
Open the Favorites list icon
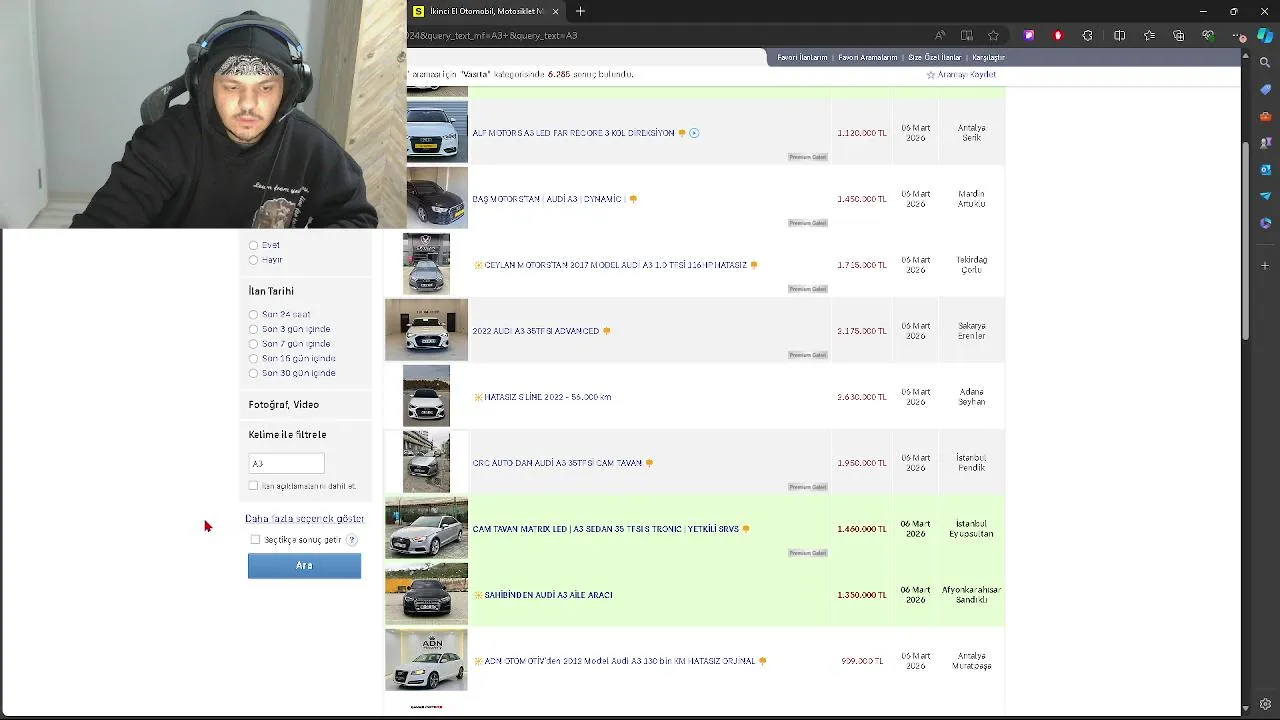[1149, 35]
